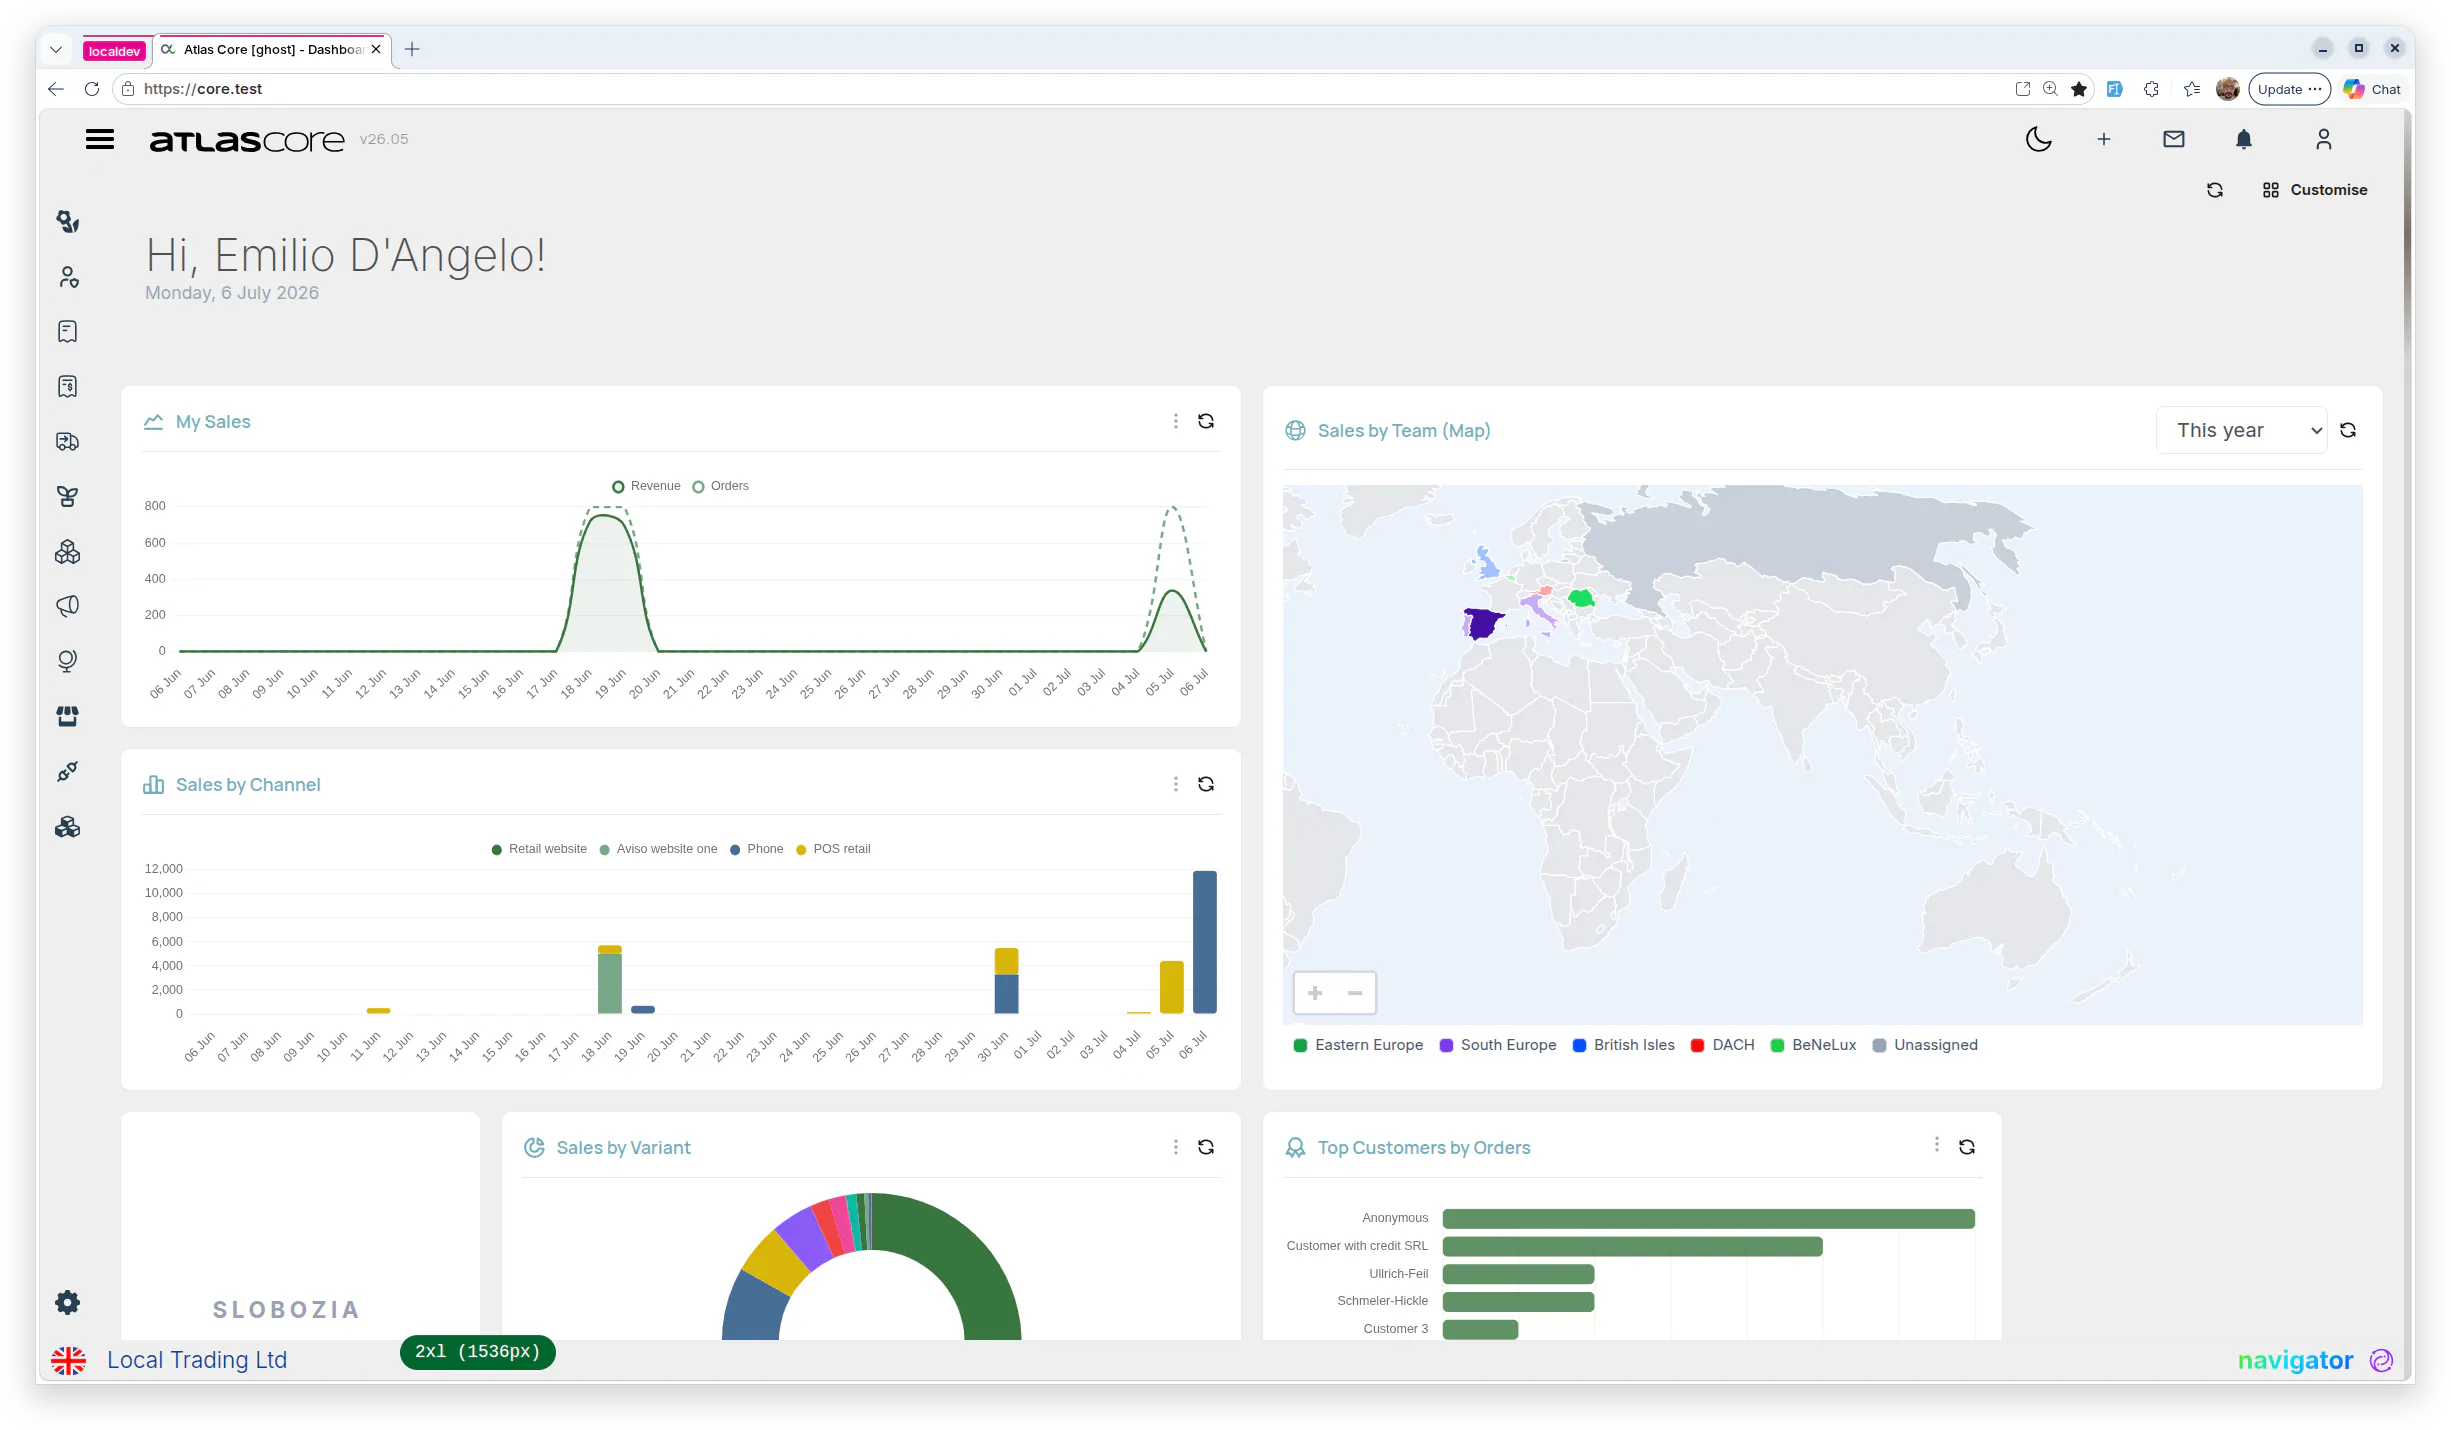Click the plus icon in the header

[2104, 139]
